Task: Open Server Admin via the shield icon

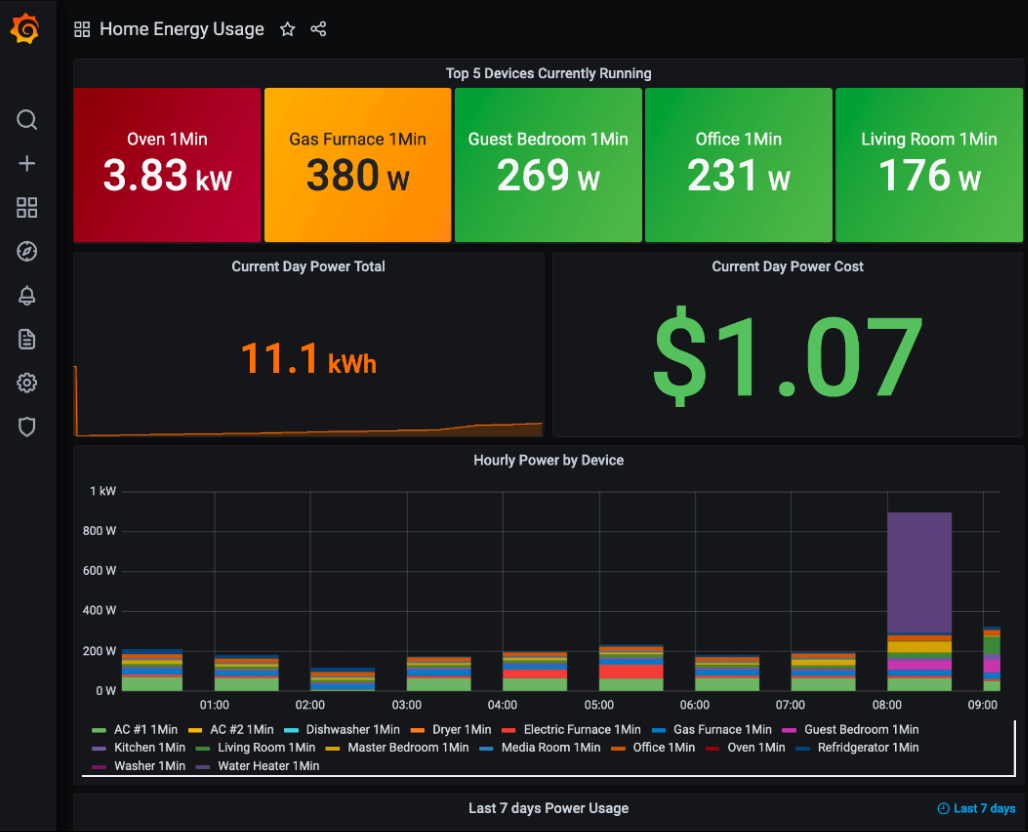Action: tap(27, 427)
